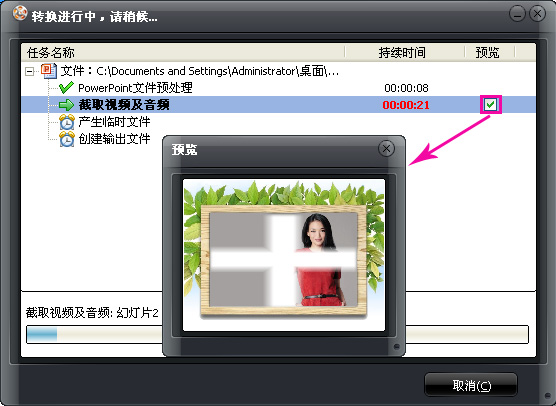Click the slide preview image thumbnail
Screen dimensions: 556x406
pos(284,255)
